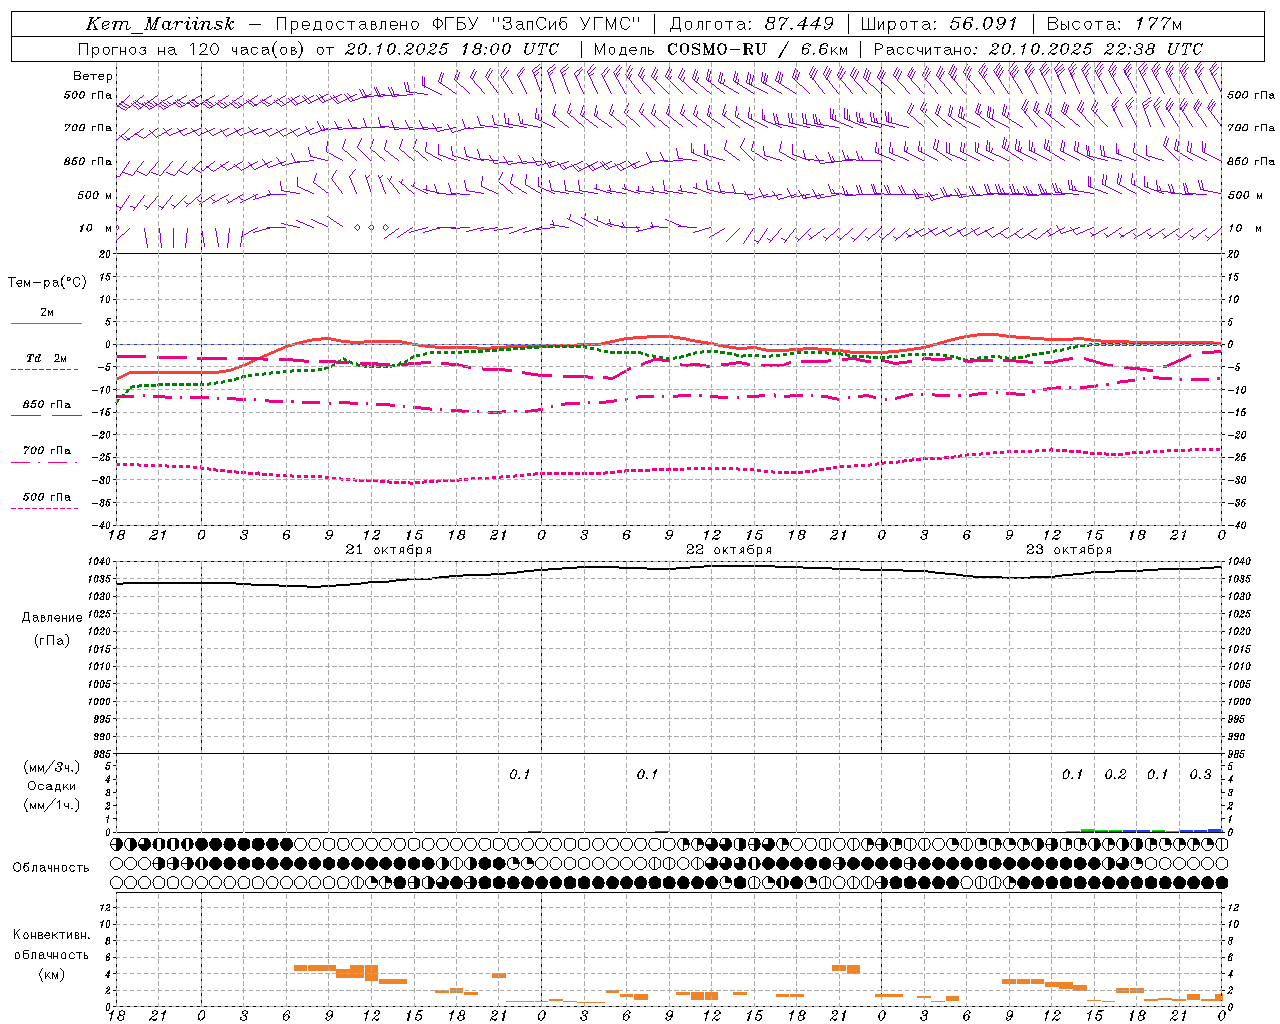Click the '(гПа)' unit label under Давление

pos(52,640)
